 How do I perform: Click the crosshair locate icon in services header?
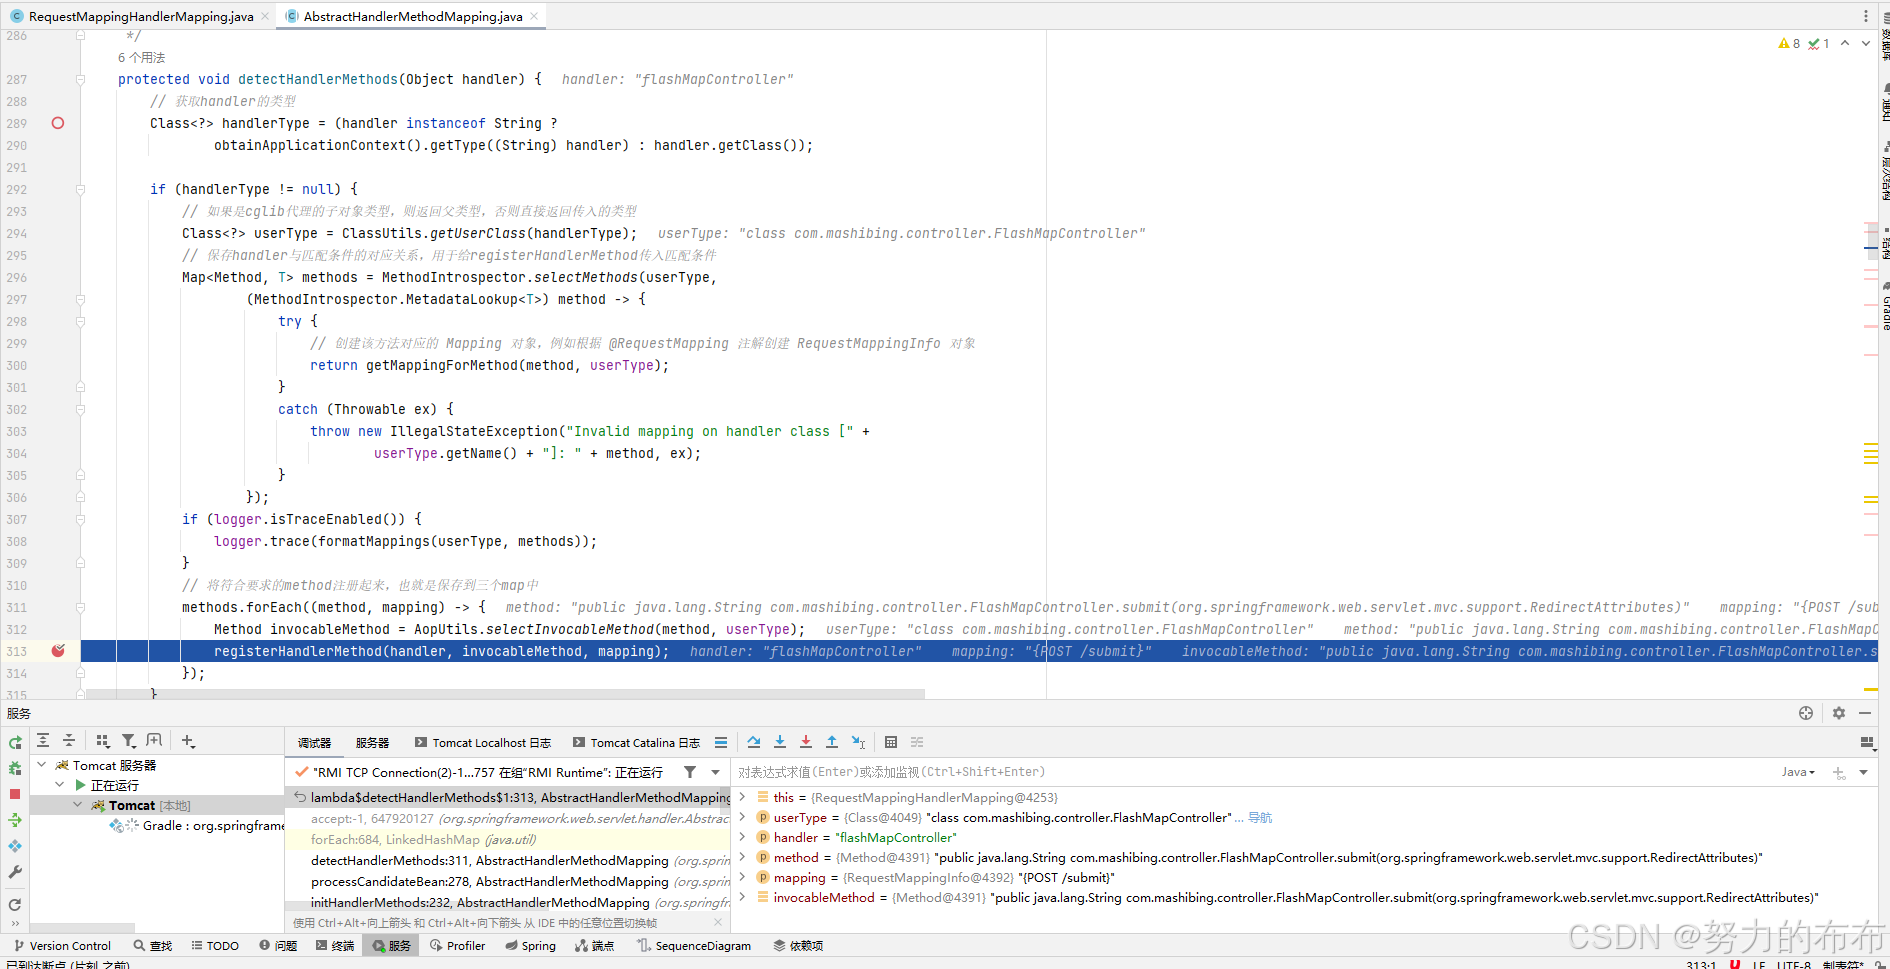click(x=1806, y=713)
